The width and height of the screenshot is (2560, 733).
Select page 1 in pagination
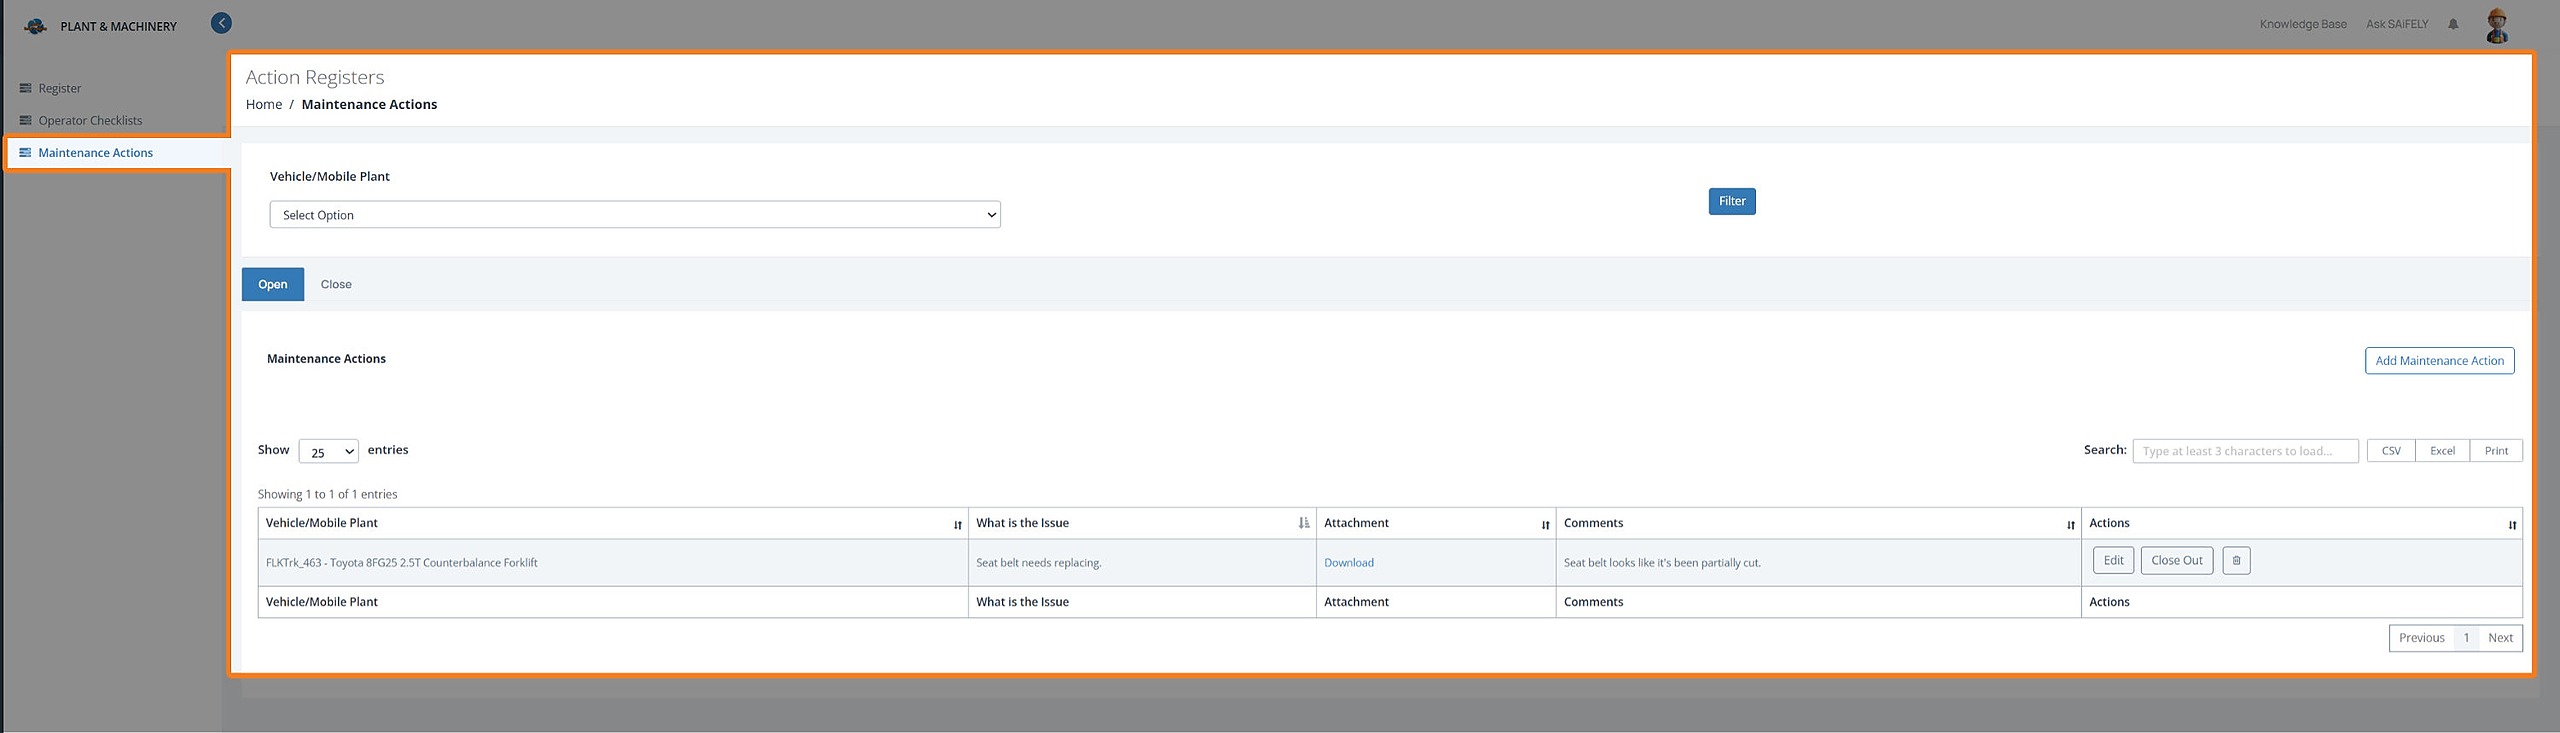click(x=2466, y=638)
